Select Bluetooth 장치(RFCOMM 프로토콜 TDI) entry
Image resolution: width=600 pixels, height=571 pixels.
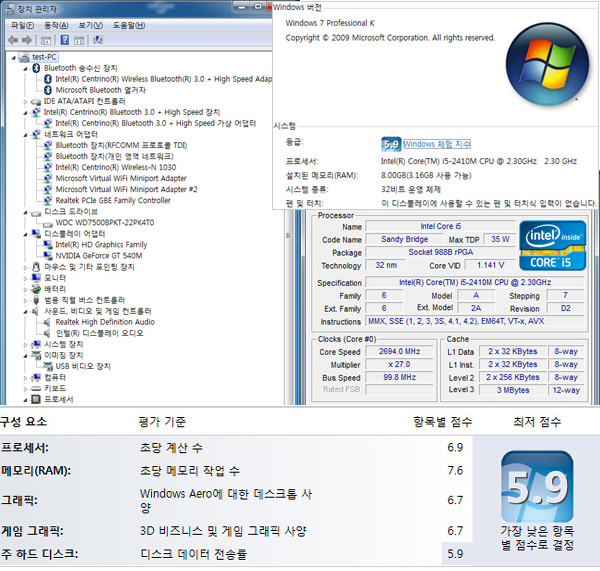(121, 145)
